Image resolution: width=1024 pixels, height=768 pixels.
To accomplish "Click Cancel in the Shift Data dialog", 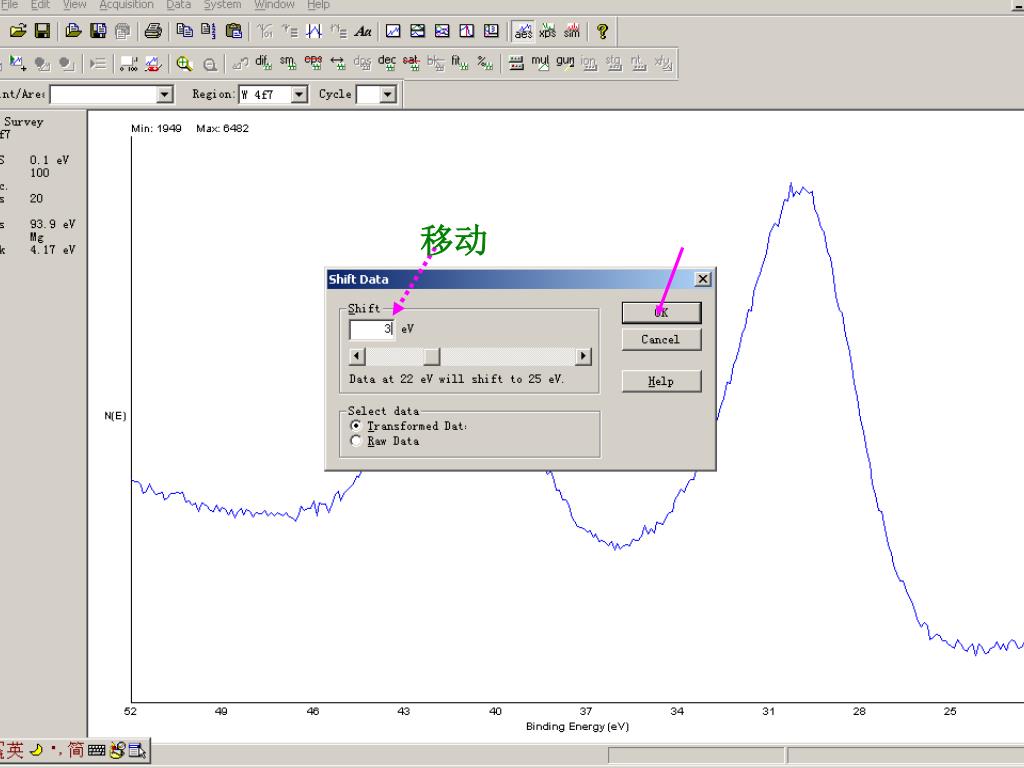I will (x=662, y=340).
